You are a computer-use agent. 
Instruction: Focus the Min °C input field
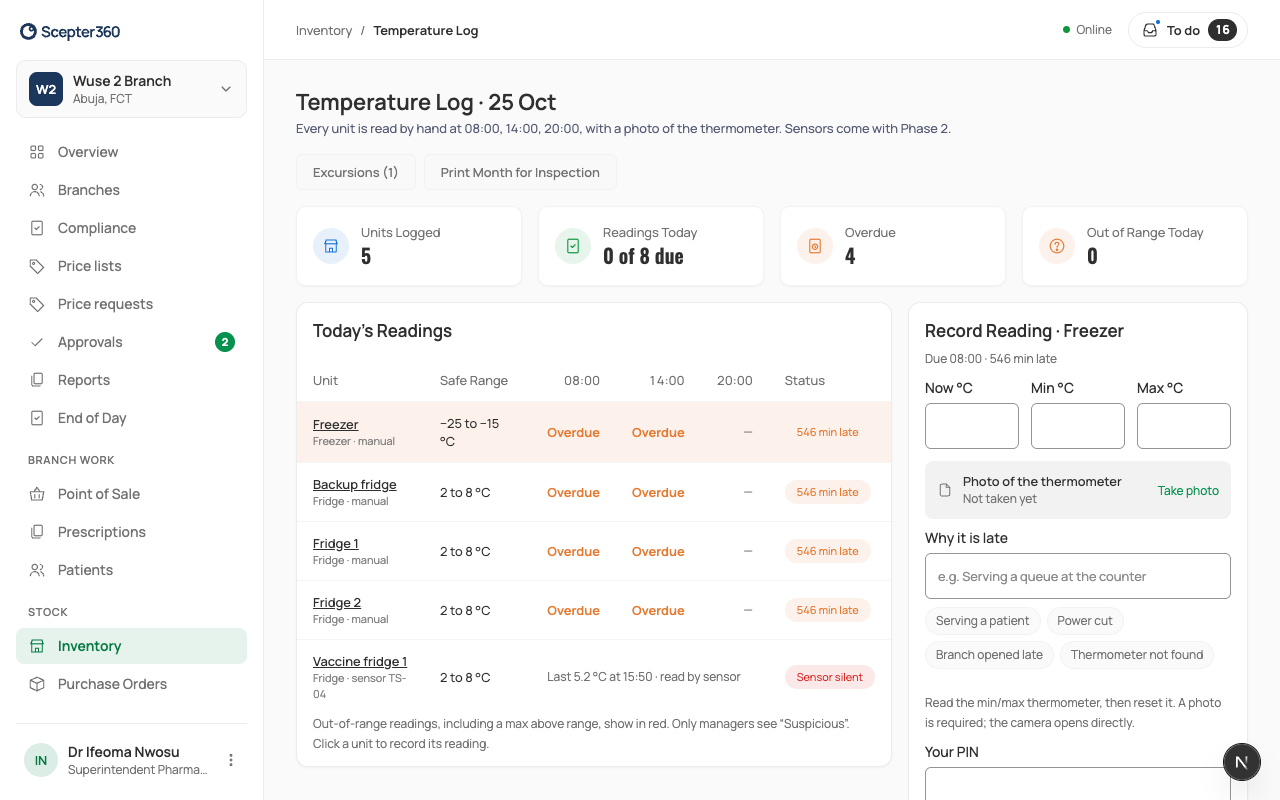pyautogui.click(x=1078, y=426)
